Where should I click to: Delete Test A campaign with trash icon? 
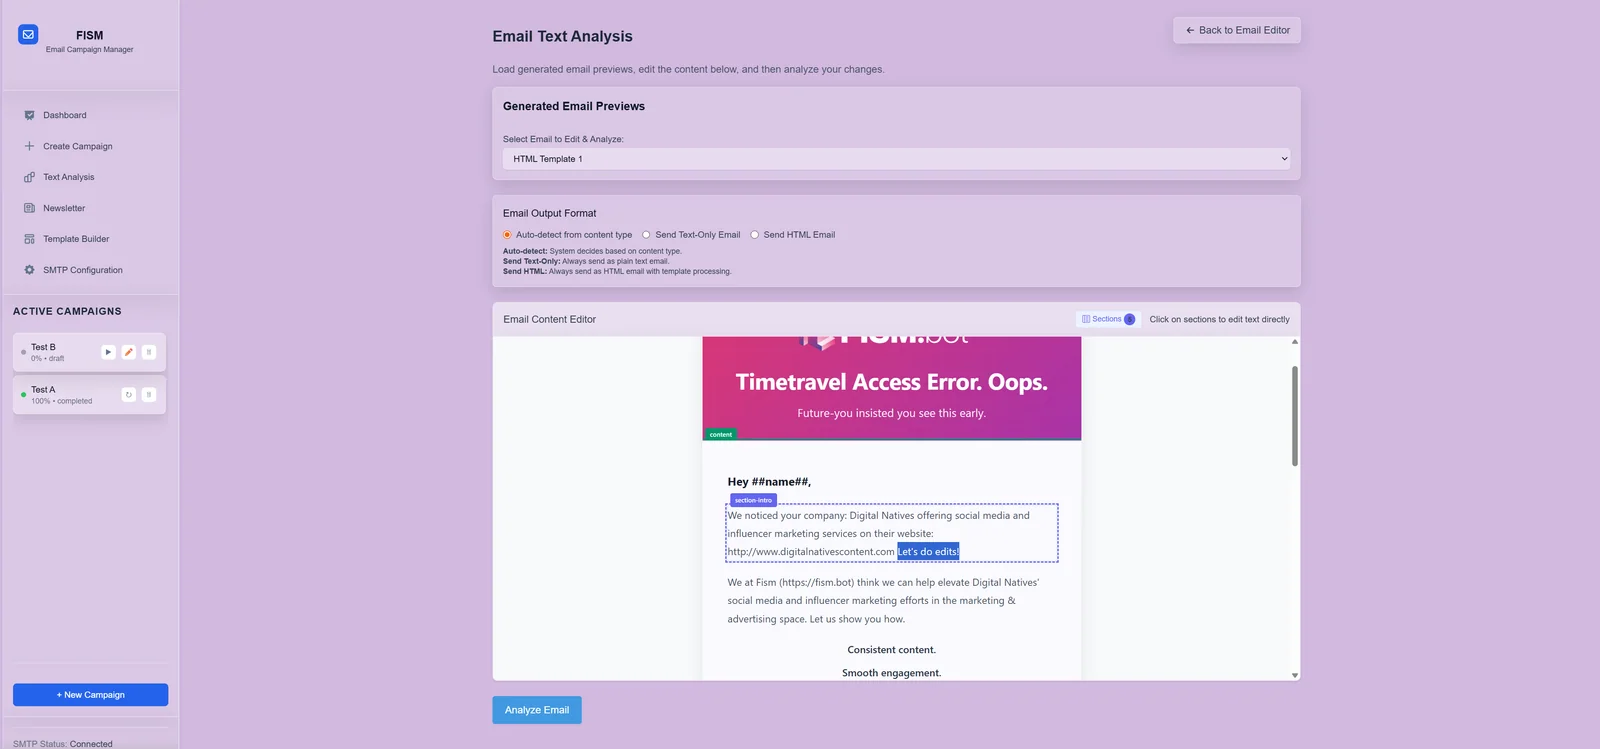(x=149, y=395)
